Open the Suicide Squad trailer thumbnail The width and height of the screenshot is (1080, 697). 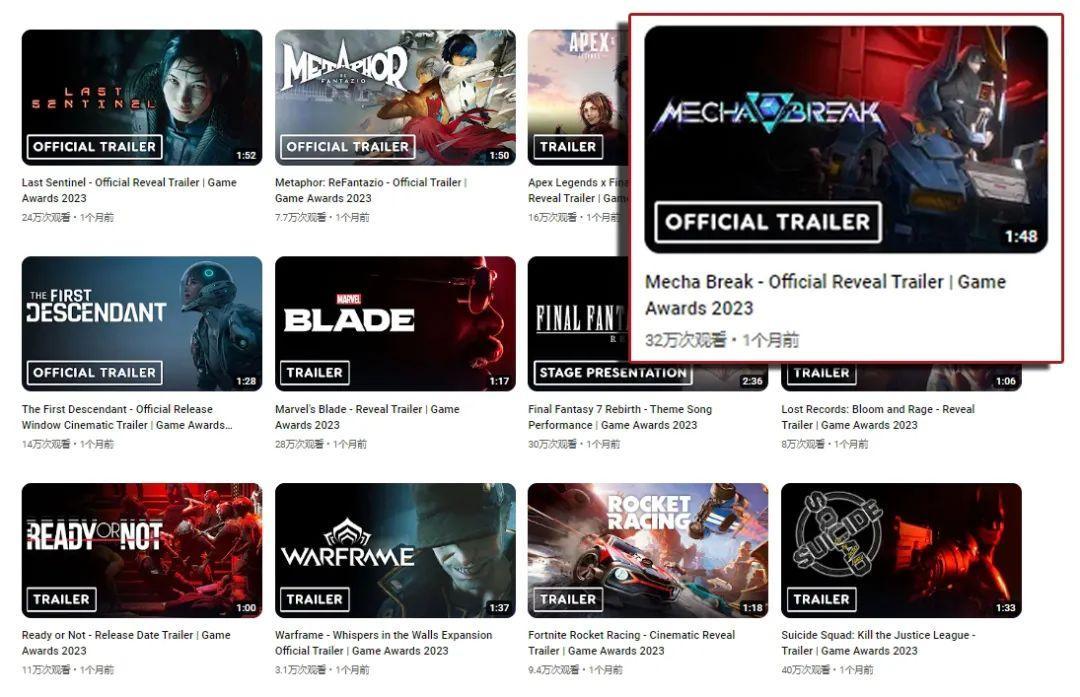902,550
